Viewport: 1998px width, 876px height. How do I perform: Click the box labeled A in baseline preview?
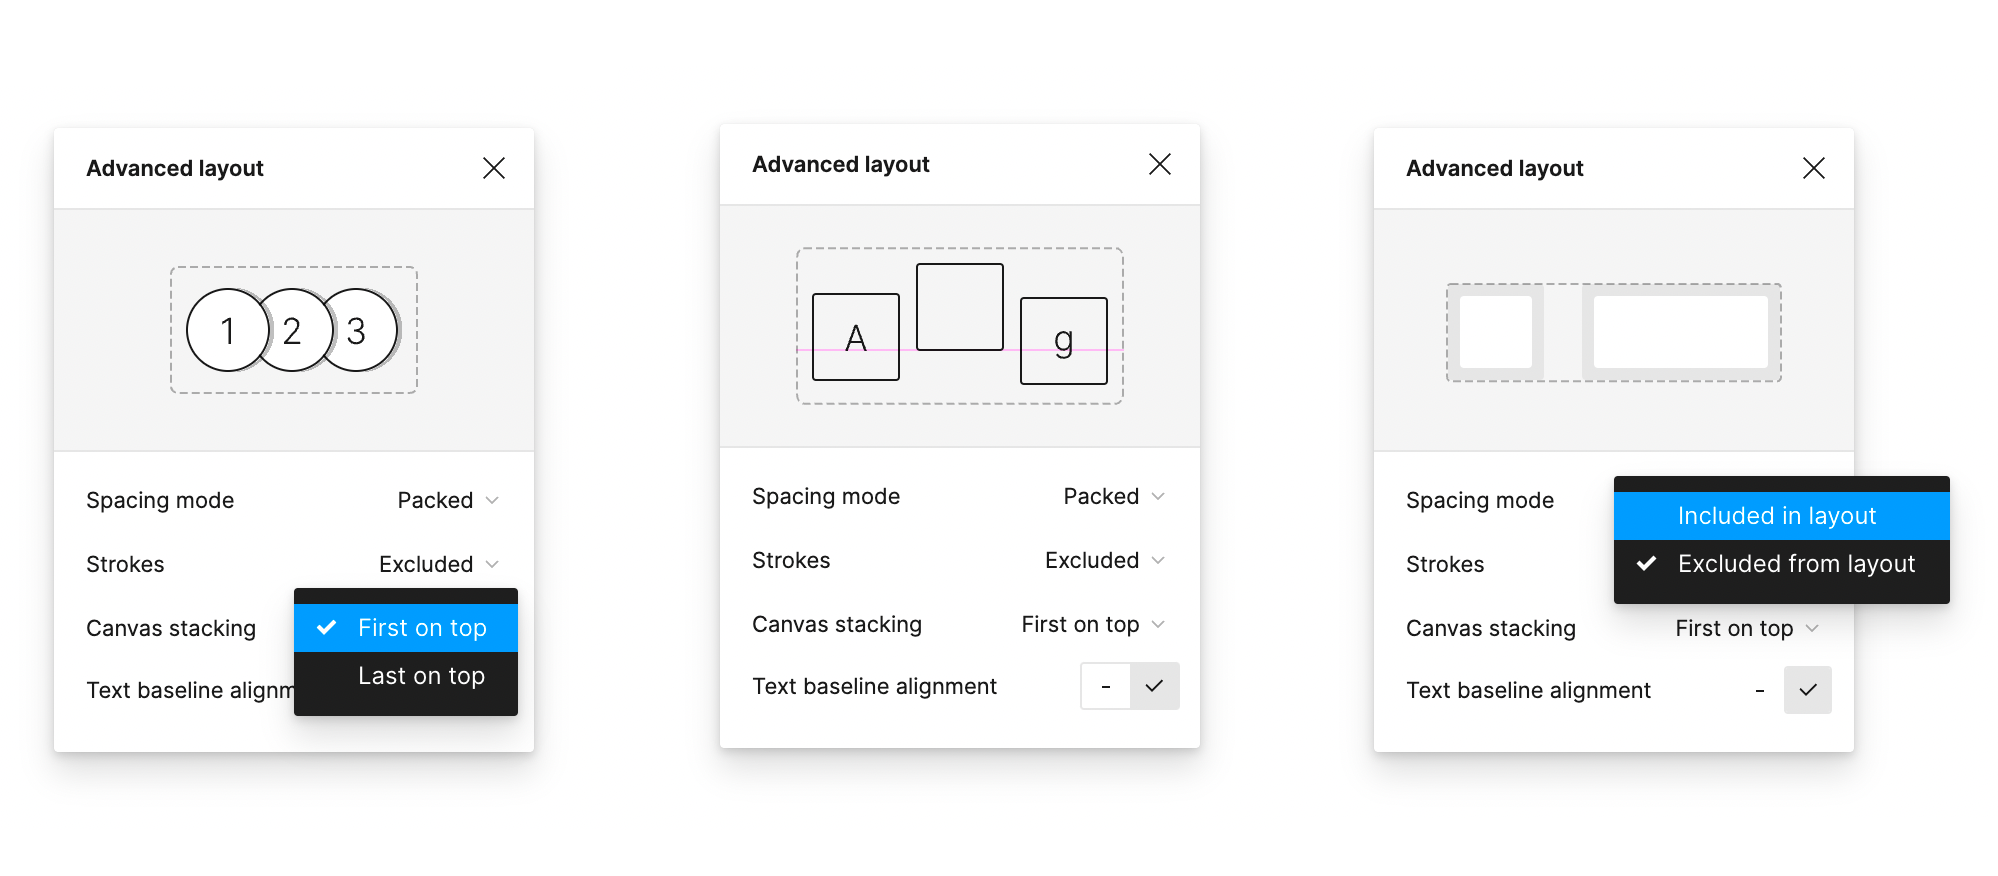click(856, 337)
